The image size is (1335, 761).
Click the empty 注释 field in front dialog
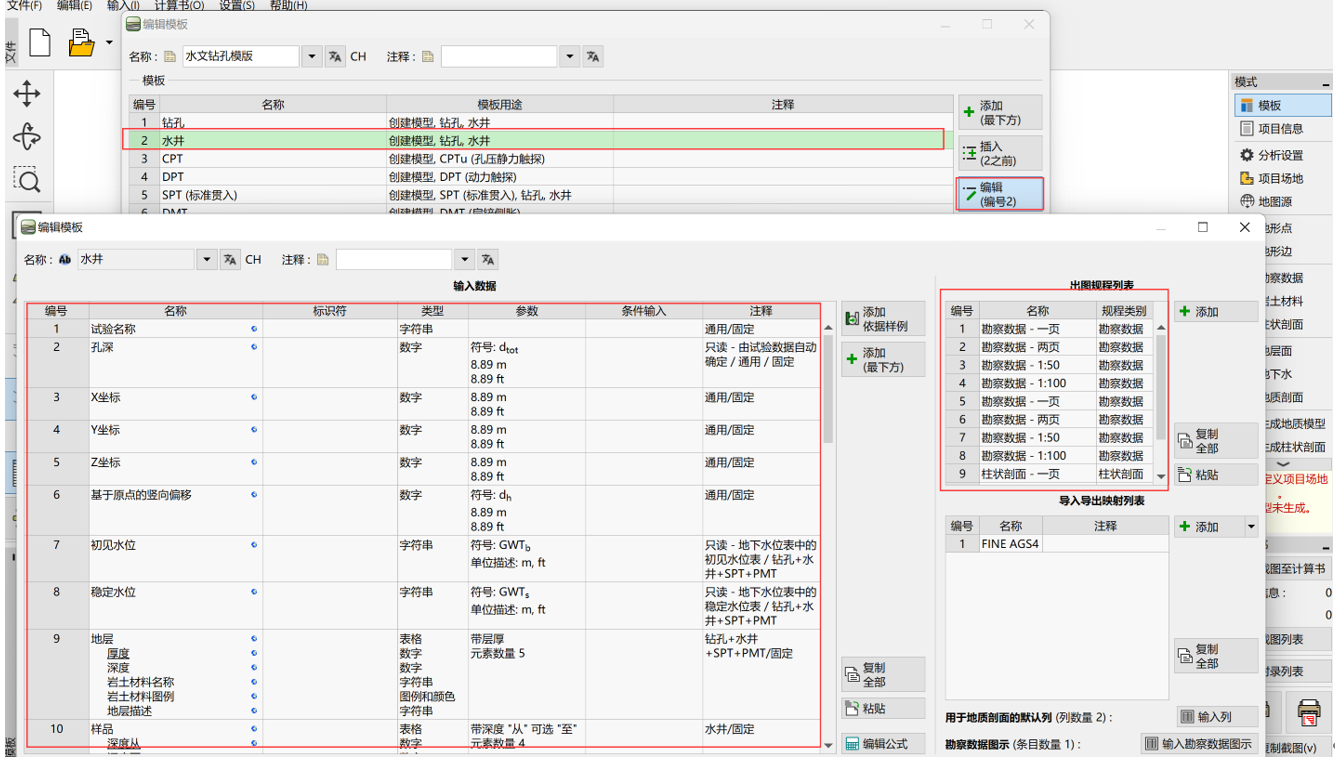tap(394, 259)
